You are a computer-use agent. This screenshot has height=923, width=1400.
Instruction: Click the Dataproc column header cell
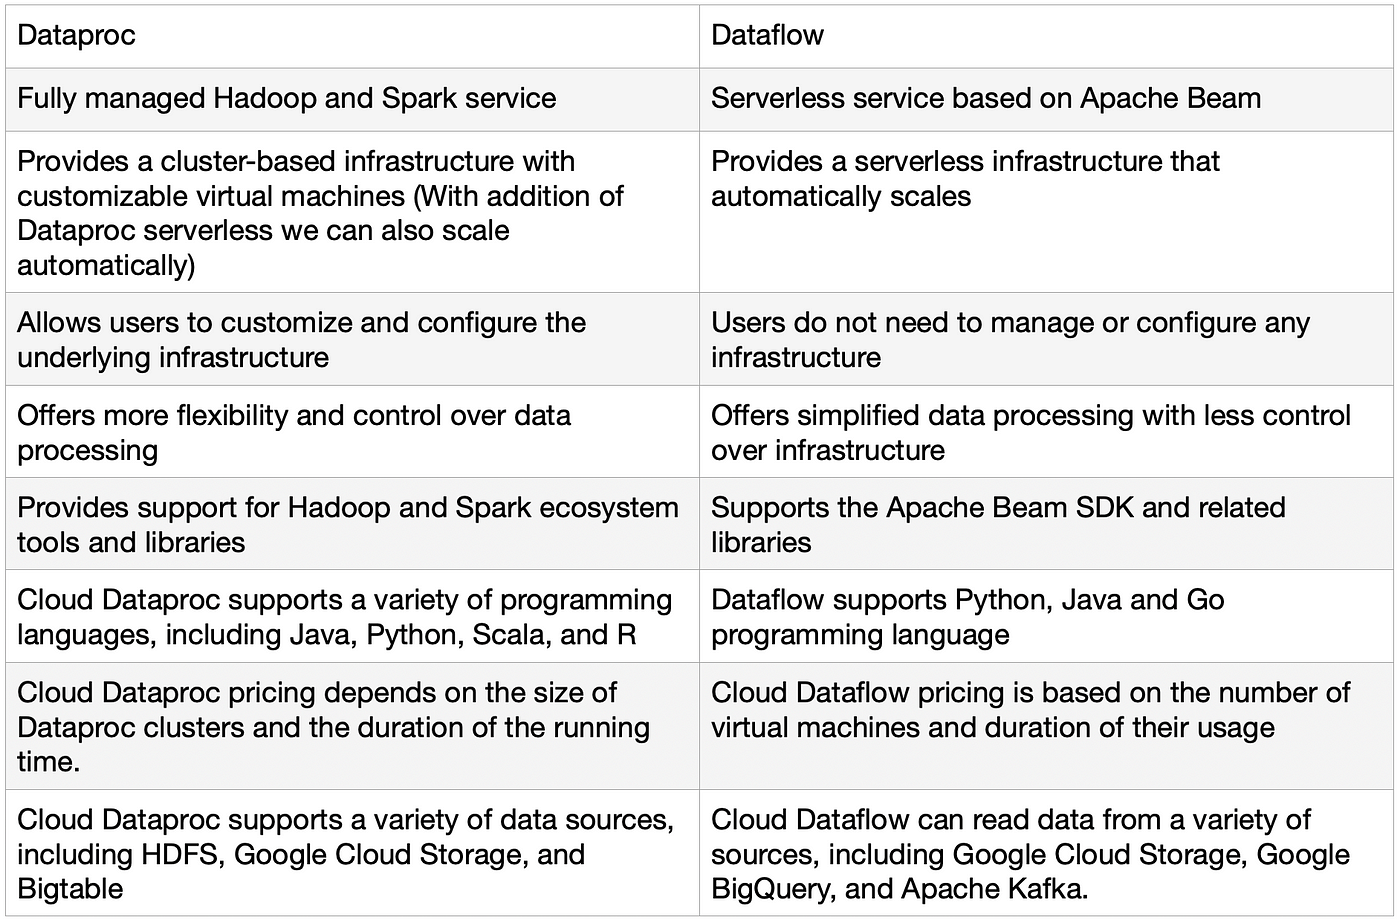tap(352, 36)
